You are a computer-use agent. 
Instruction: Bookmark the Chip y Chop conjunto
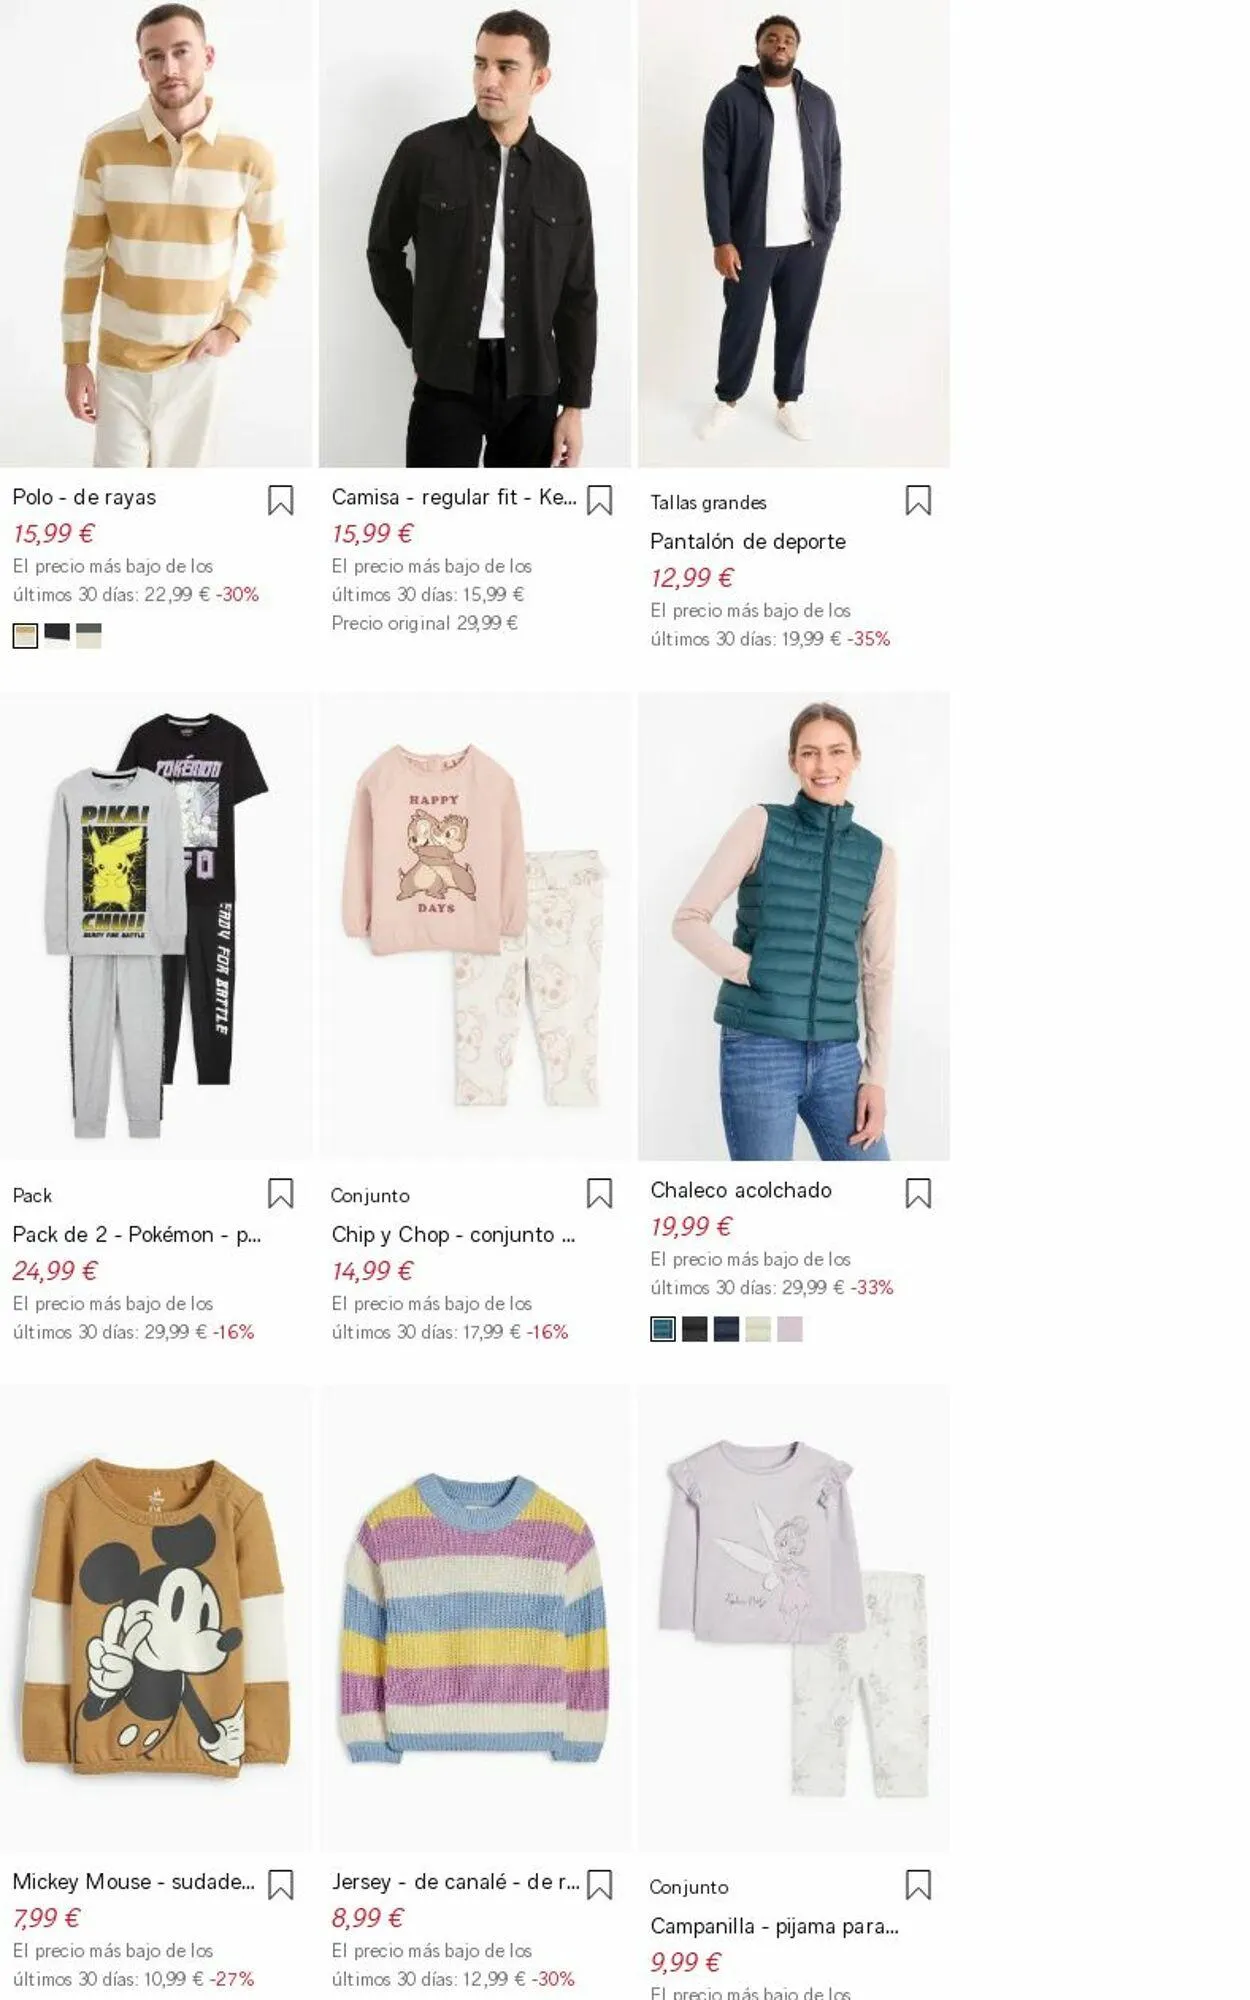[599, 1193]
